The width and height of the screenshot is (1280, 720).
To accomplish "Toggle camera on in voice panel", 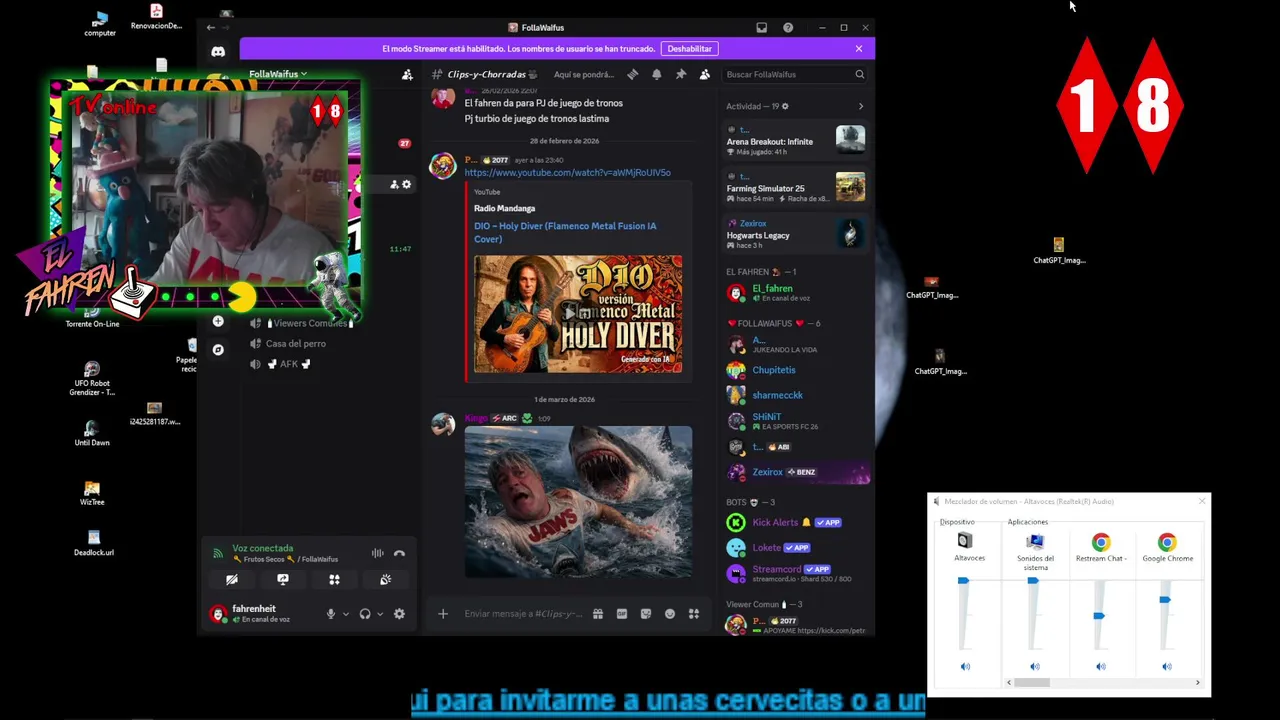I will pyautogui.click(x=232, y=579).
